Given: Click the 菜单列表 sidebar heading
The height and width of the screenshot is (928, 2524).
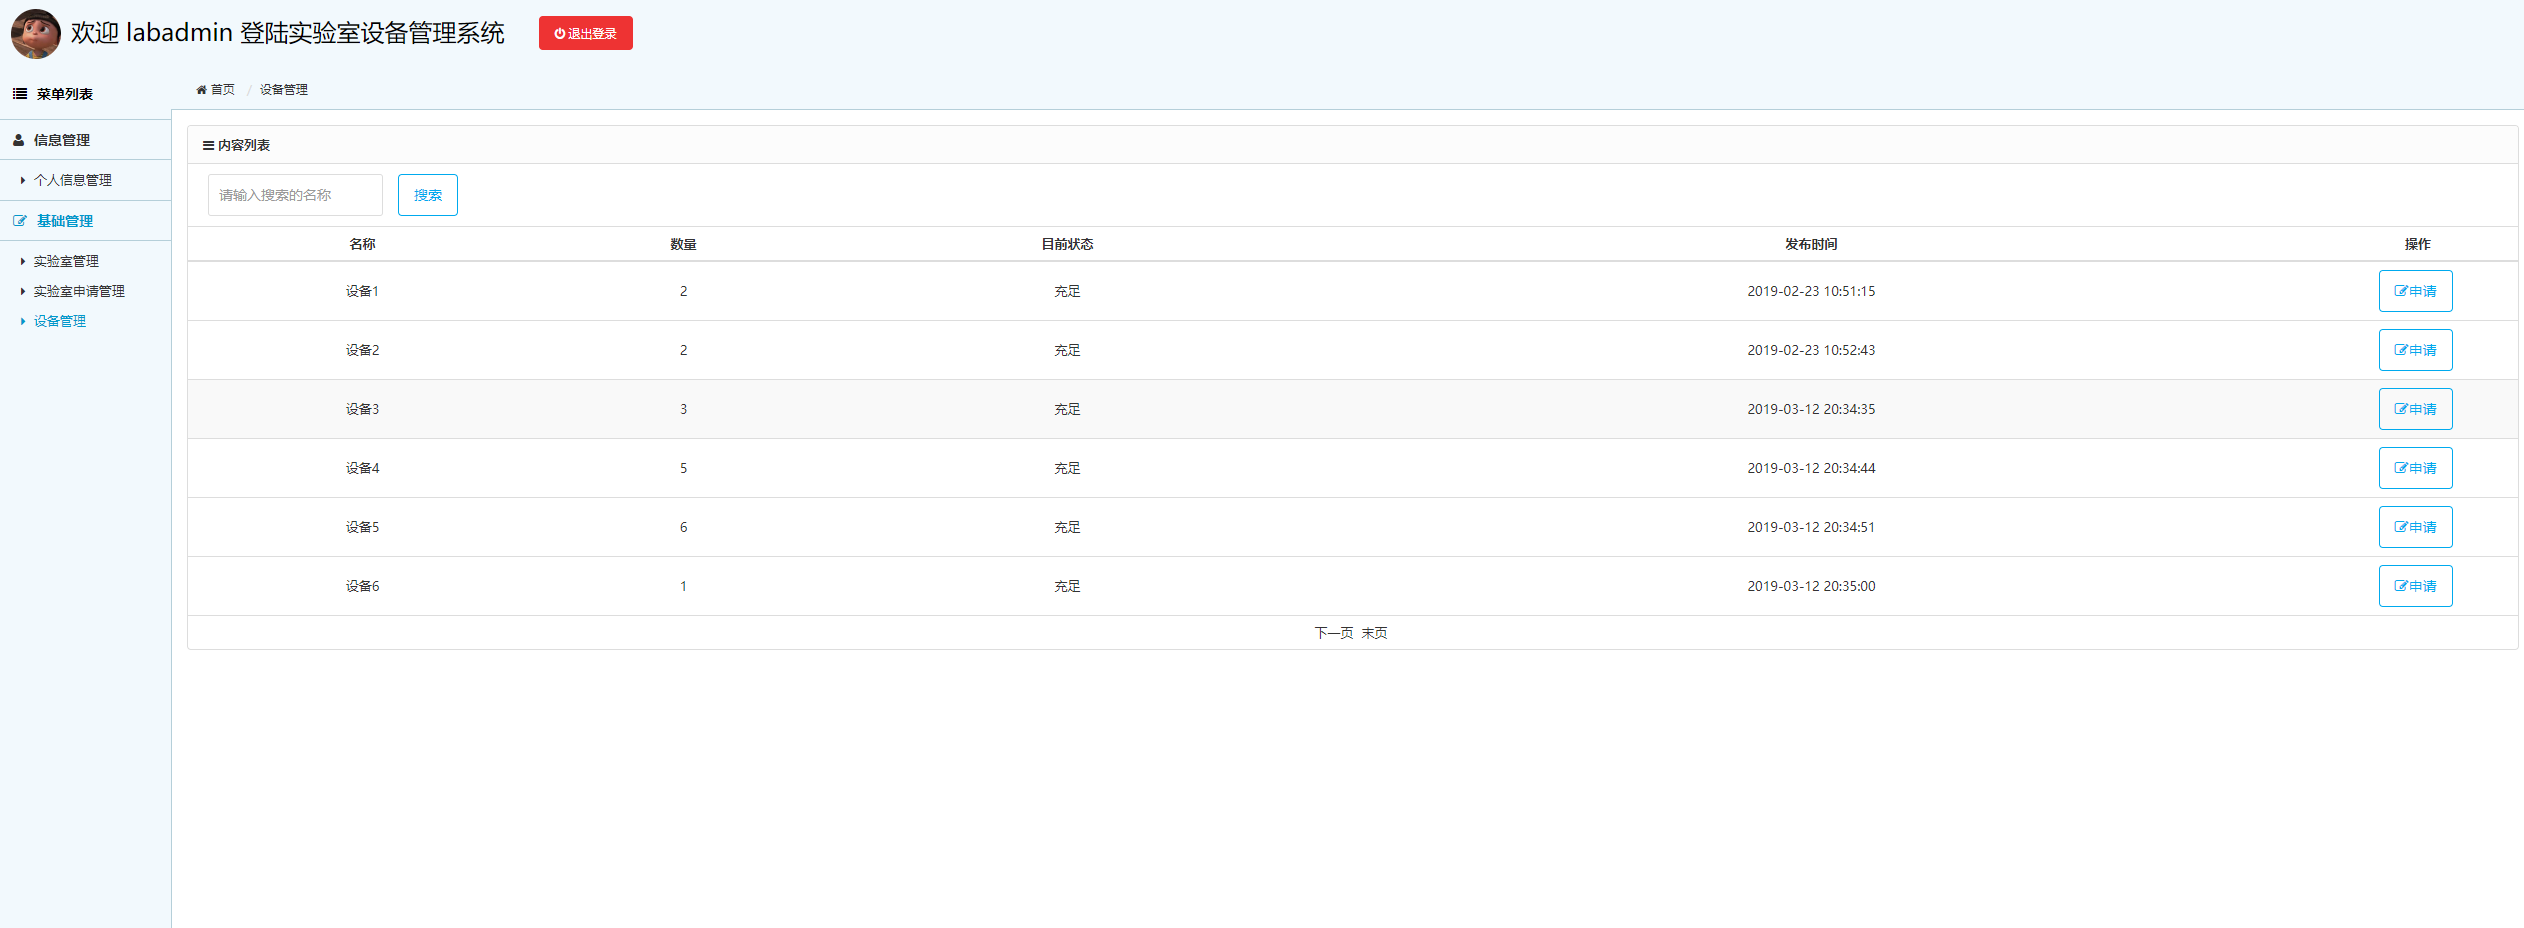Looking at the screenshot, I should (x=65, y=94).
